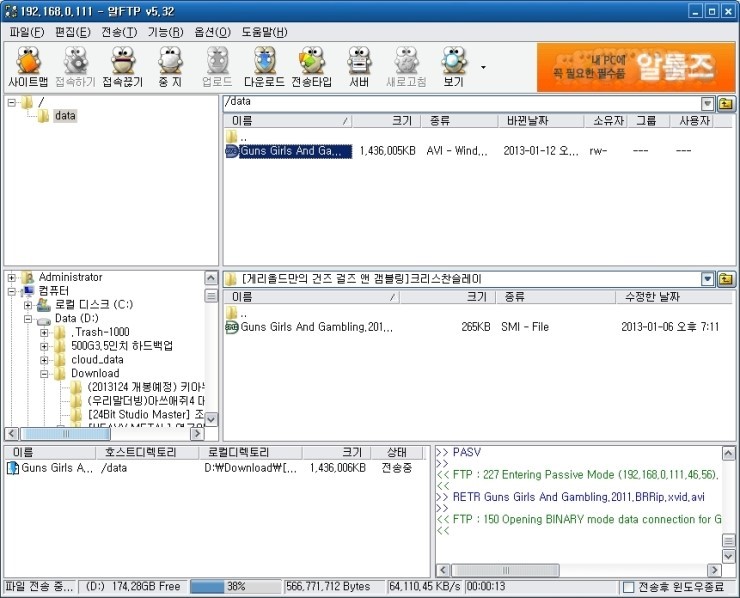Viewport: 740px width, 598px height.
Task: Enable the 전송후 윈도우종료 checkbox
Action: (x=628, y=587)
